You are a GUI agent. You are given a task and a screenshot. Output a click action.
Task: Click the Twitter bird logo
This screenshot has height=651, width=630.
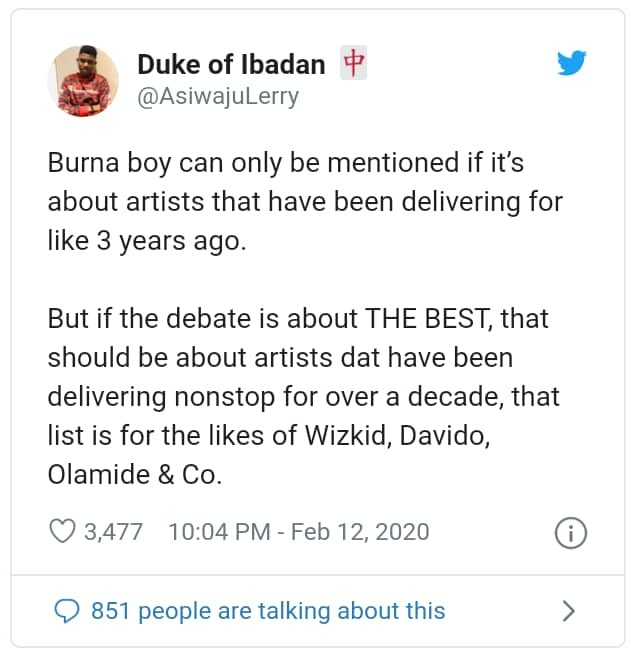tap(571, 64)
